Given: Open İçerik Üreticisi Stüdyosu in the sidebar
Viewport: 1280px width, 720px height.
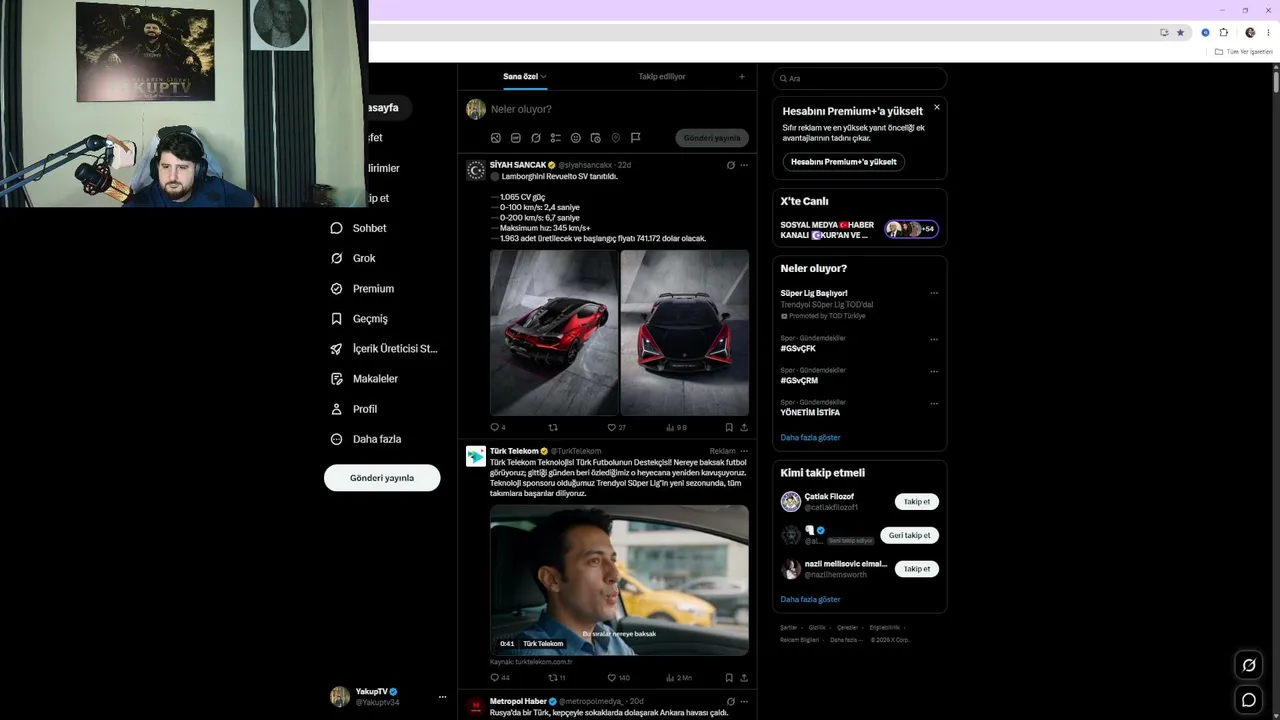Looking at the screenshot, I should (x=384, y=349).
